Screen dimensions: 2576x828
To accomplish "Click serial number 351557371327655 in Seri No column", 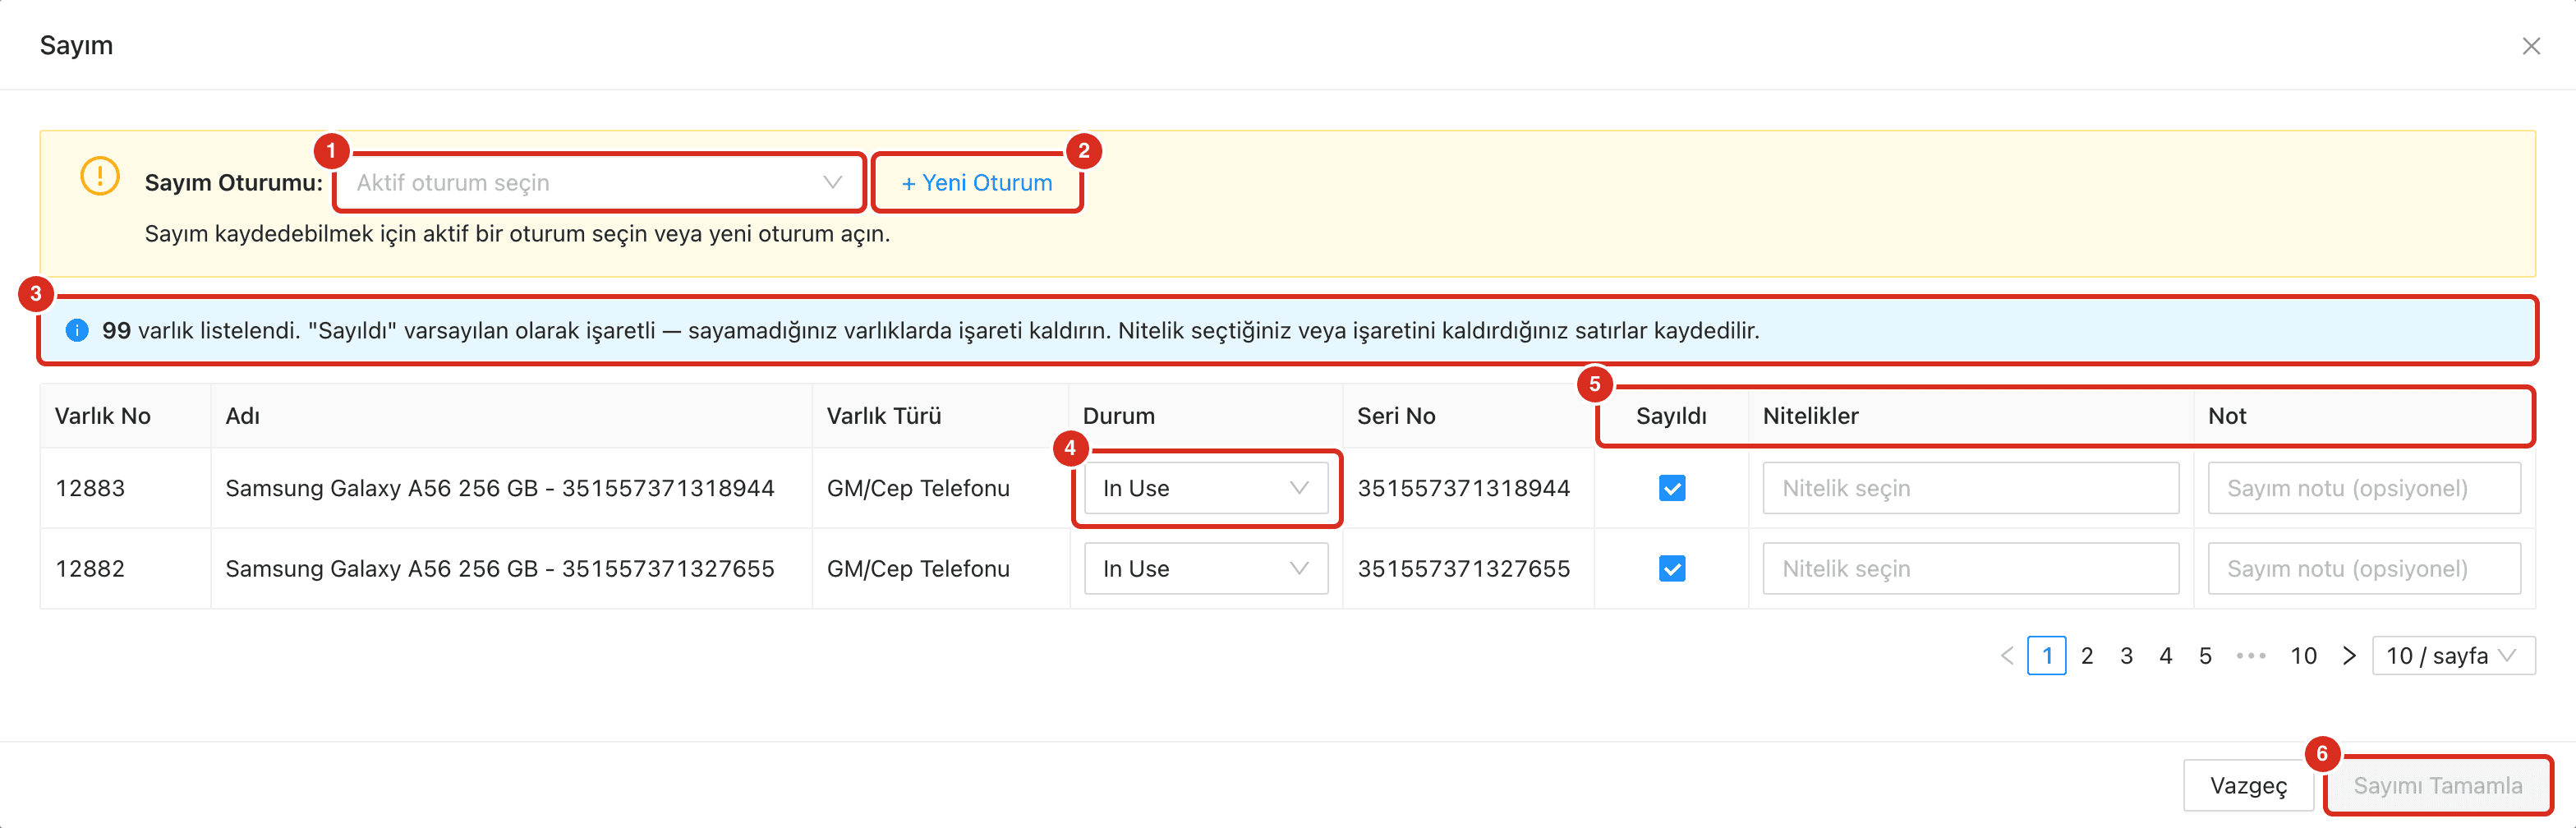I will pos(1464,568).
